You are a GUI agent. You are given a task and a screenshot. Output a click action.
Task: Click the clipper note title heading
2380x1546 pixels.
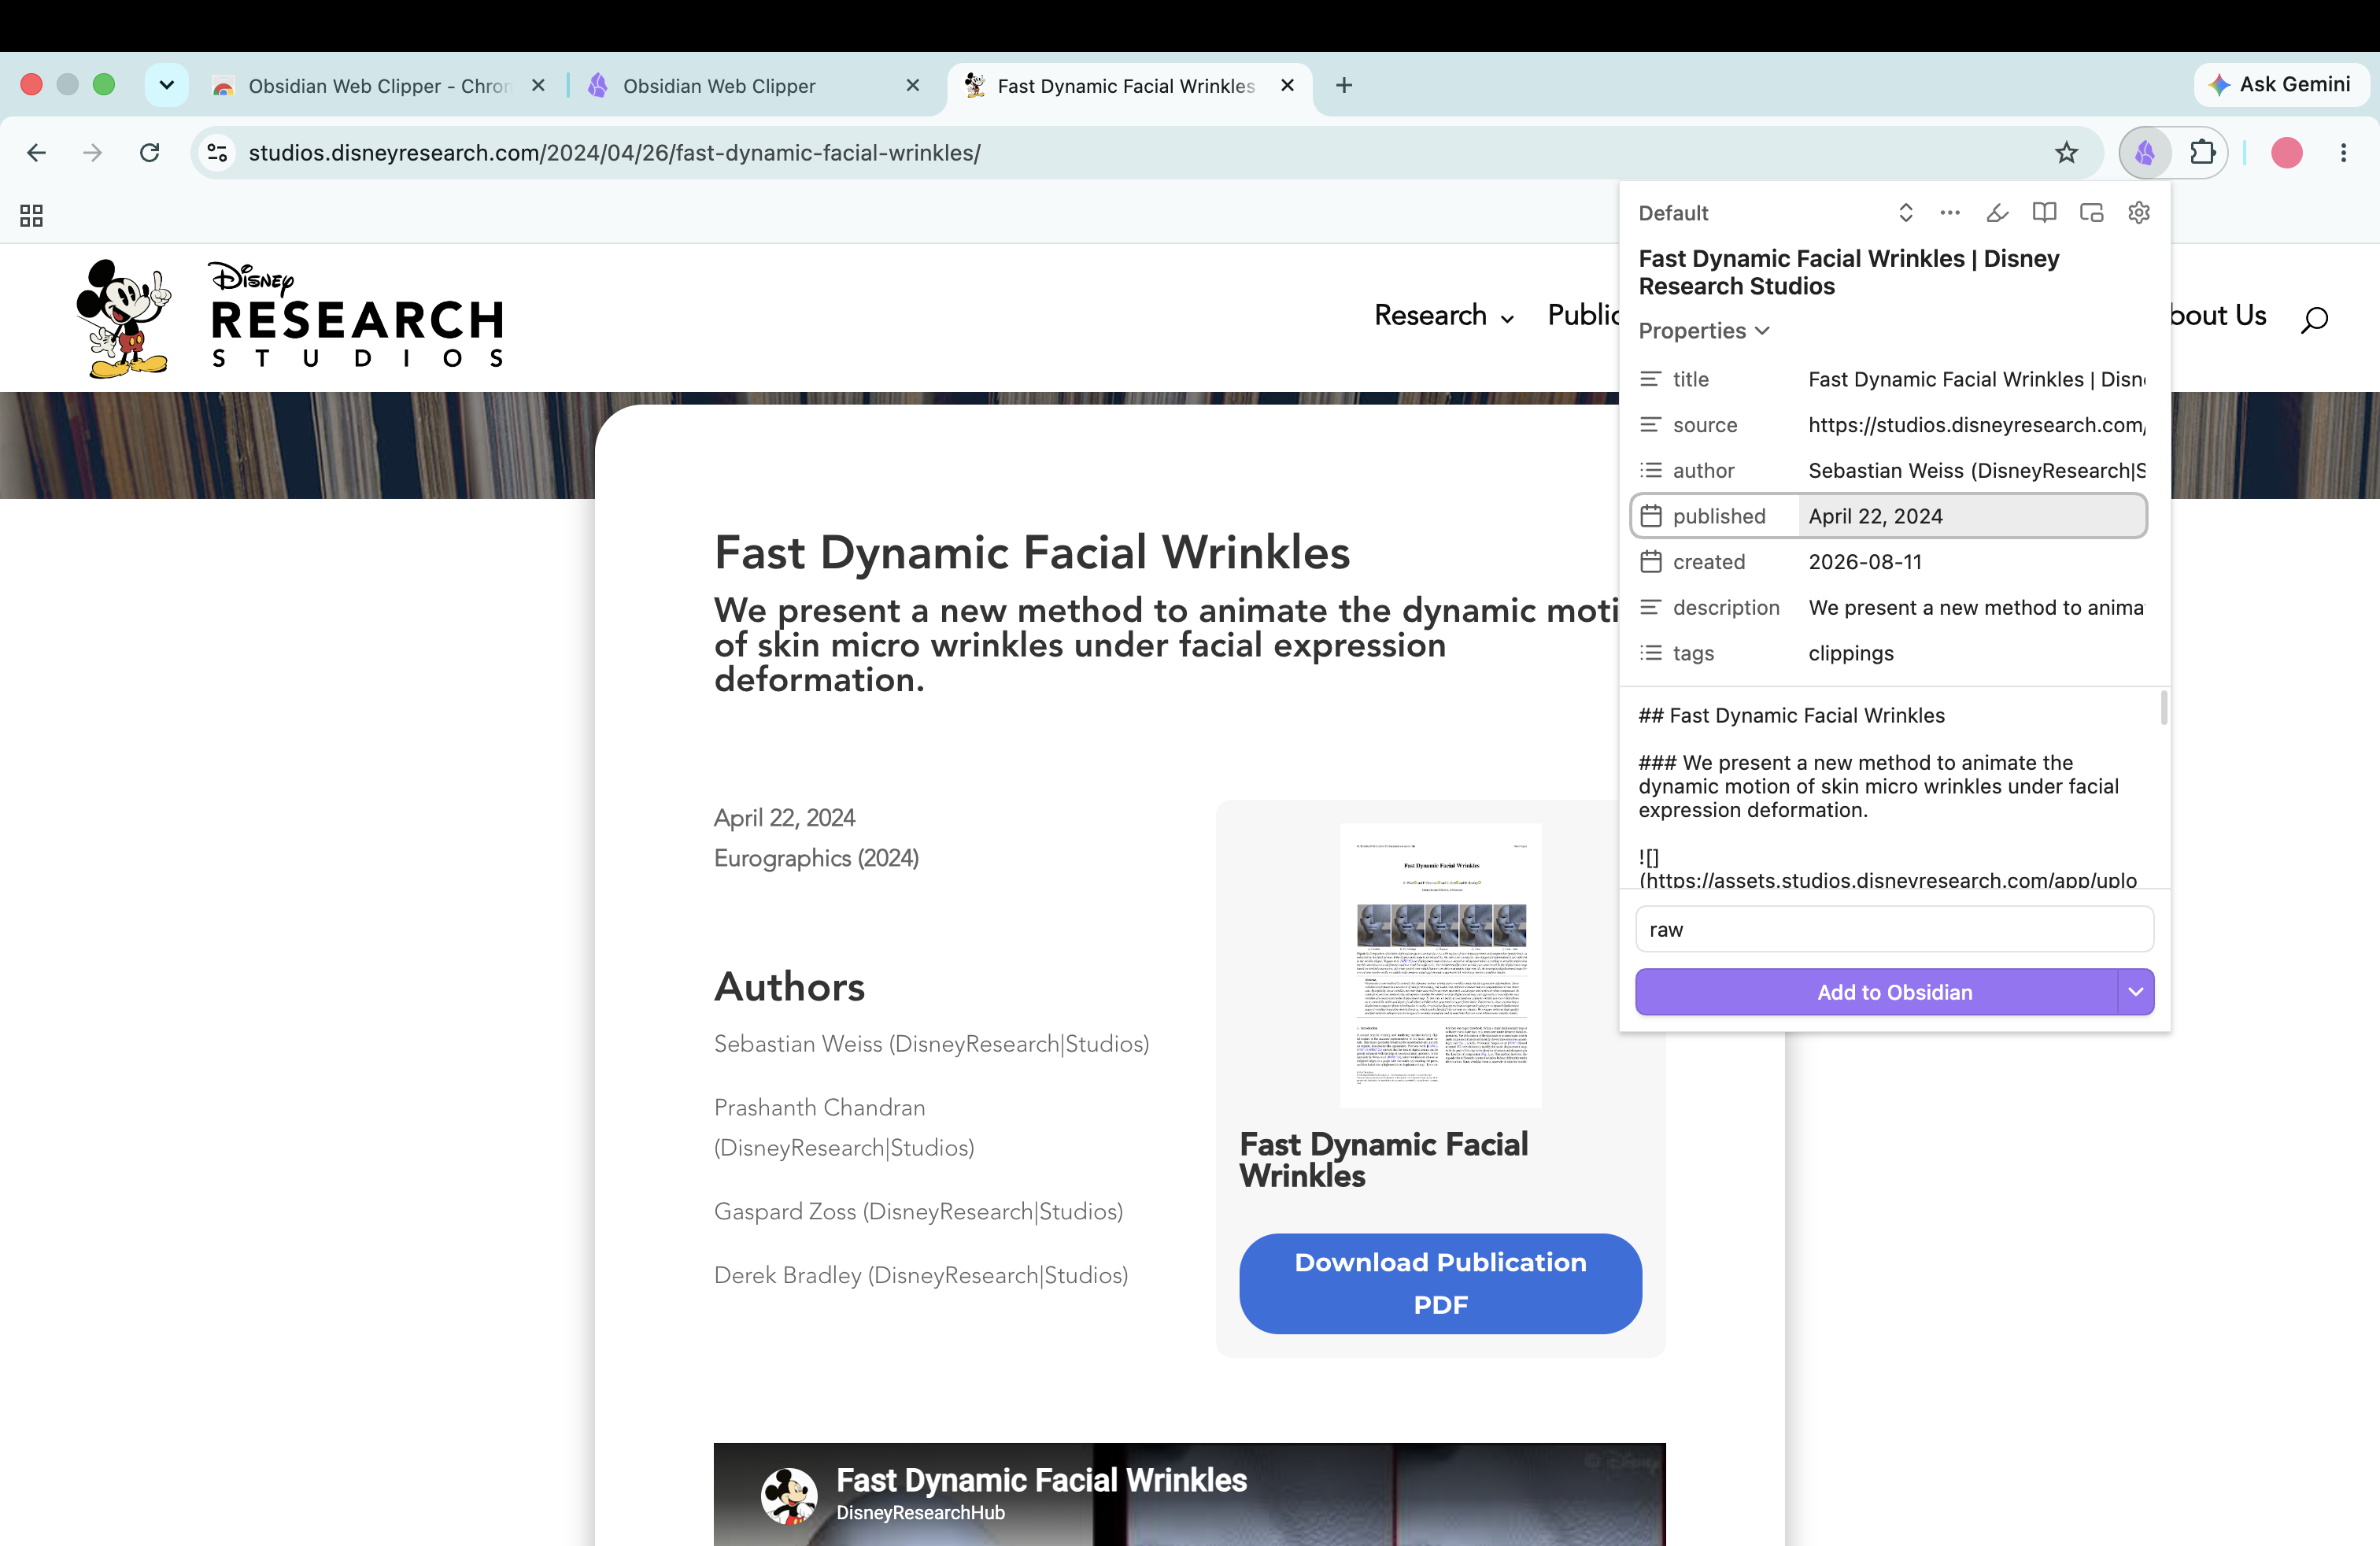click(1848, 272)
